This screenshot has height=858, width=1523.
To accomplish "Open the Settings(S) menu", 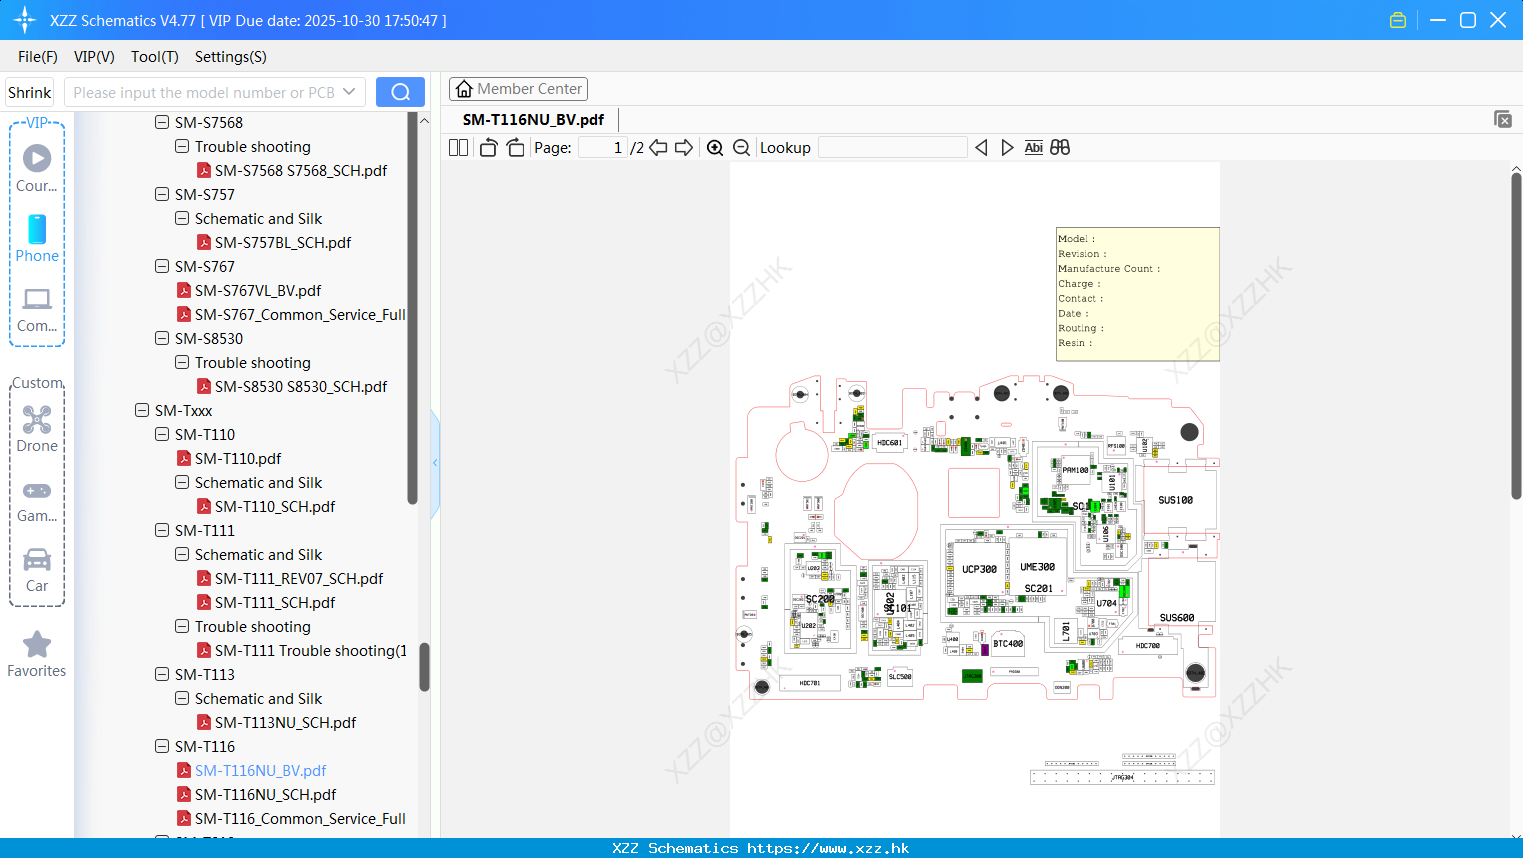I will coord(231,57).
